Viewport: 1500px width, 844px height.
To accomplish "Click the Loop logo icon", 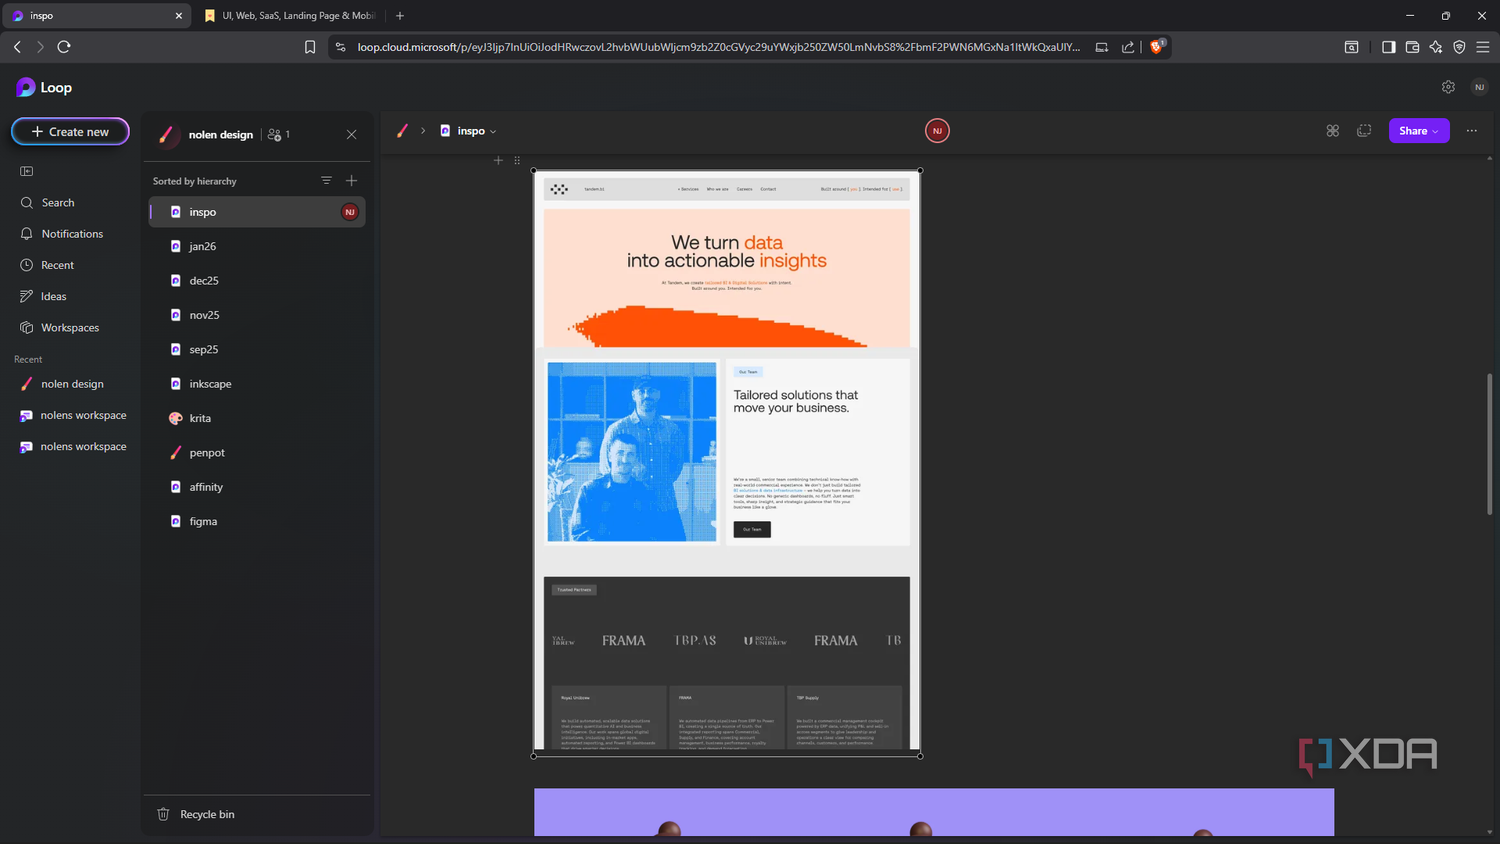I will (x=26, y=88).
